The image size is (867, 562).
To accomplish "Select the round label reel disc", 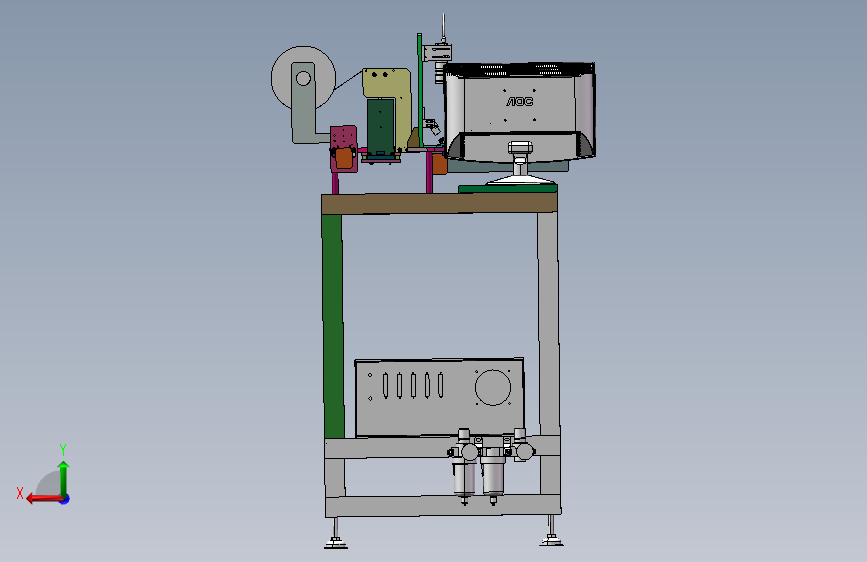I will coord(304,78).
